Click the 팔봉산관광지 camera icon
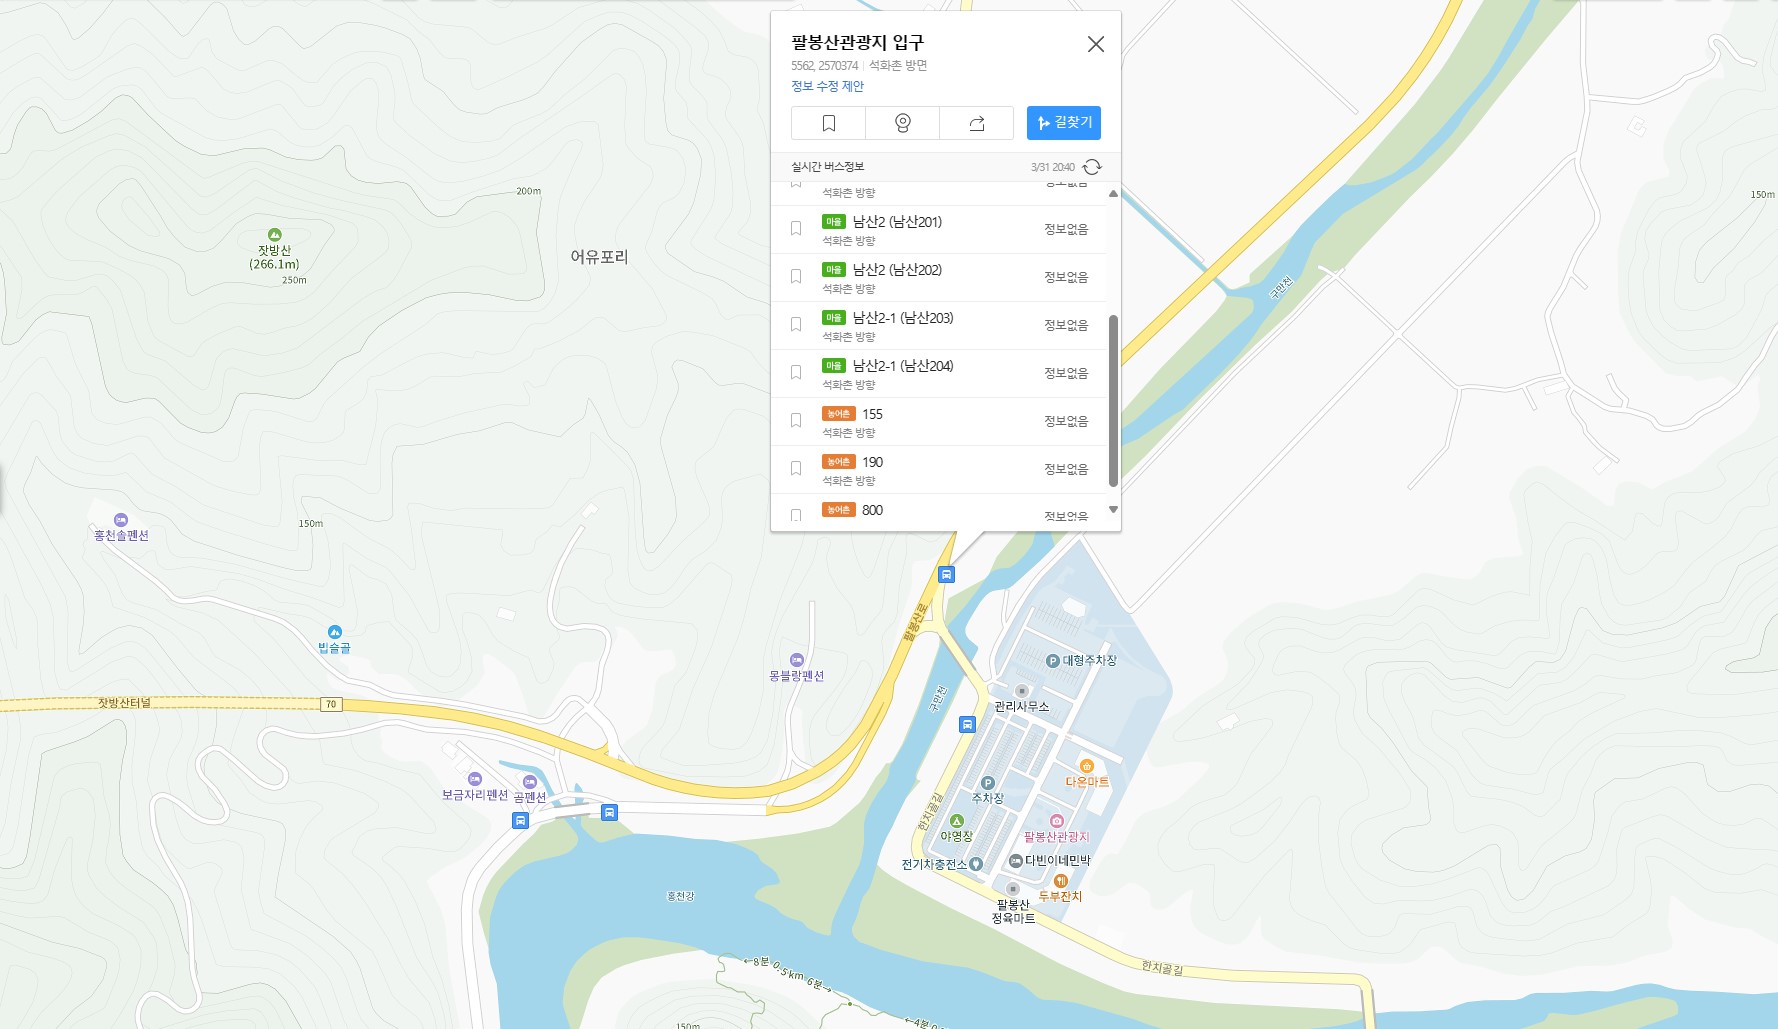Image resolution: width=1778 pixels, height=1029 pixels. click(x=1056, y=821)
